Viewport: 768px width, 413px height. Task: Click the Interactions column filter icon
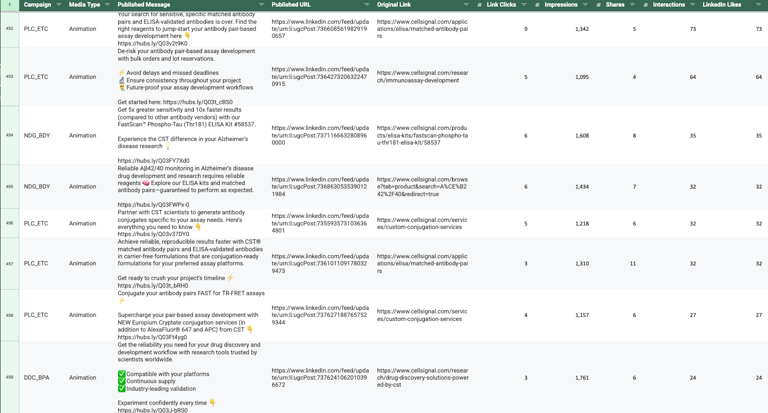[693, 5]
